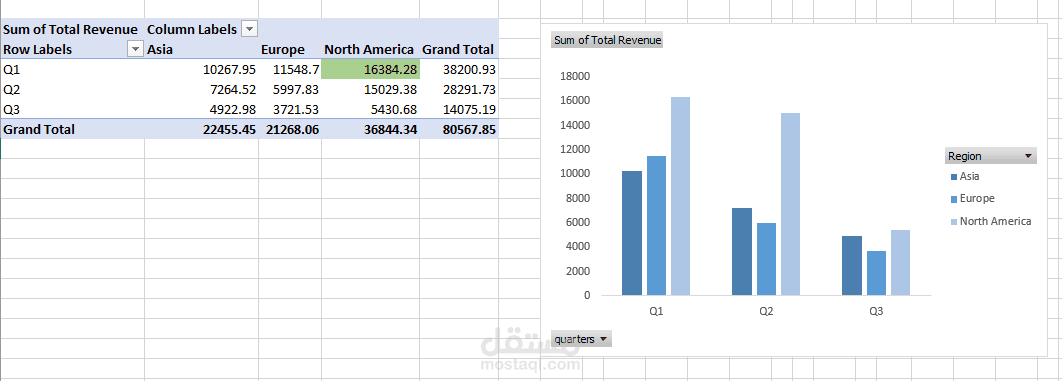Select grand total cell 22455.45

(201, 129)
